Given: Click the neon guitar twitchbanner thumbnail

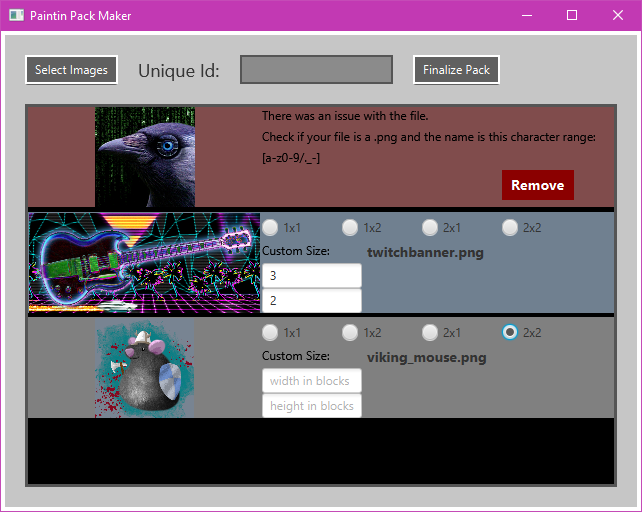Looking at the screenshot, I should click(144, 263).
